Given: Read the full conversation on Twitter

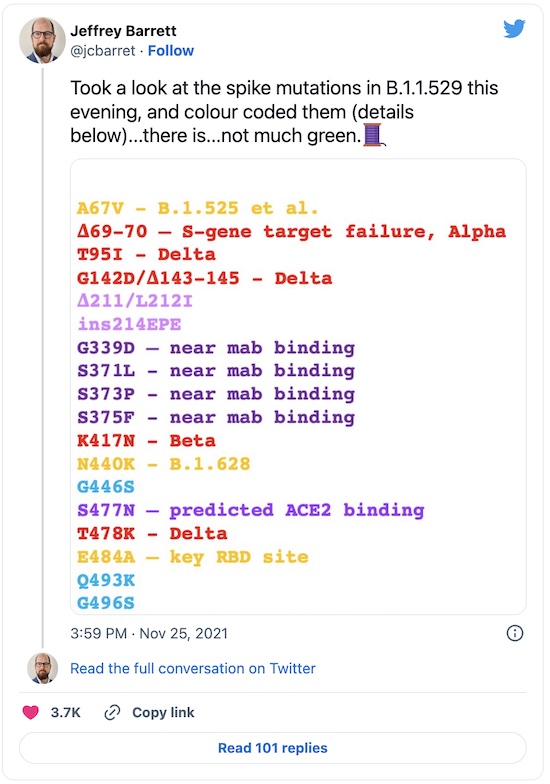Looking at the screenshot, I should [192, 668].
